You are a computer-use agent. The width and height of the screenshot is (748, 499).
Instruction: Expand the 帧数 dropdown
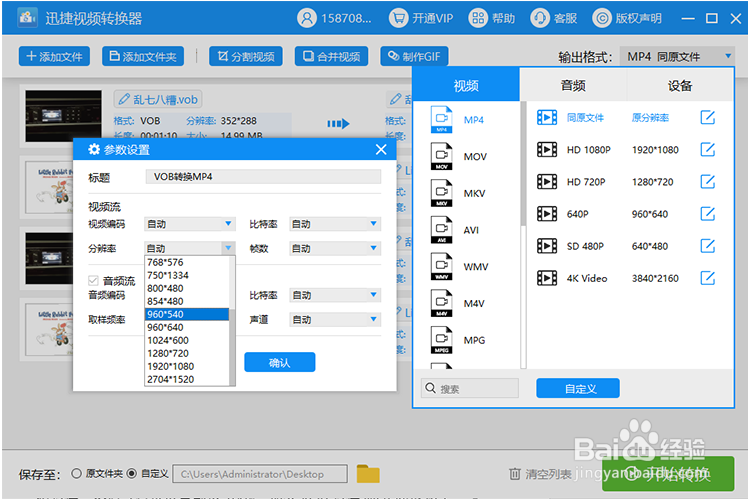point(374,248)
